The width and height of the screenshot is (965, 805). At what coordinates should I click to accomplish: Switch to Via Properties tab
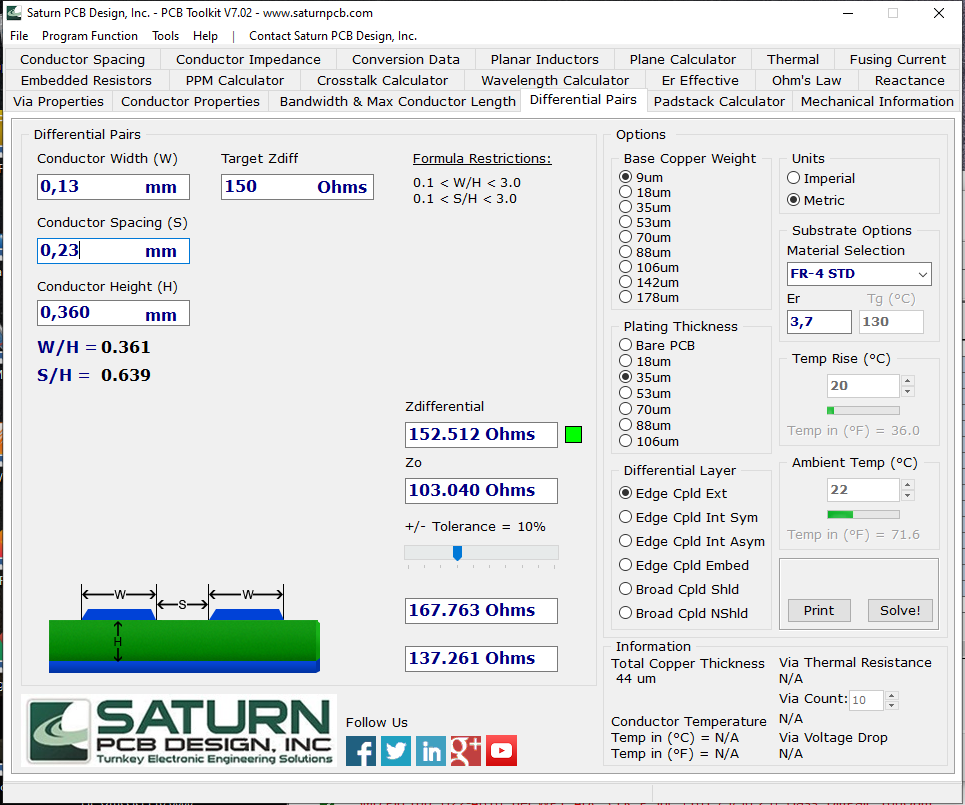[x=58, y=102]
